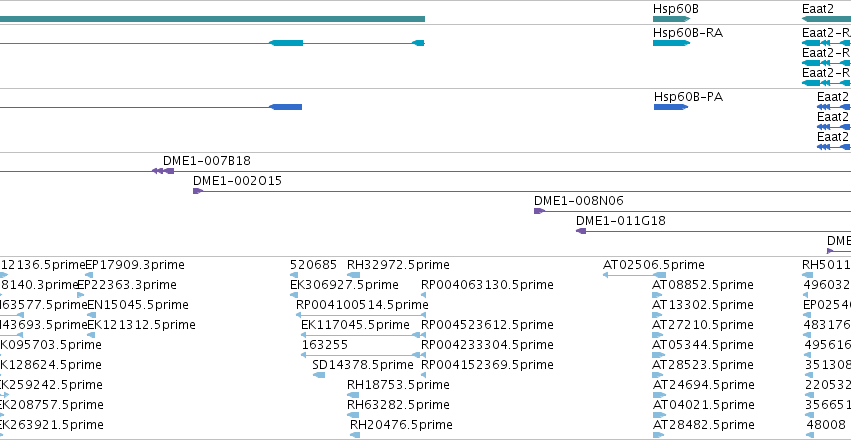The height and width of the screenshot is (440, 851).
Task: Select the long teal gene bar left of Hsp60B
Action: (x=212, y=19)
